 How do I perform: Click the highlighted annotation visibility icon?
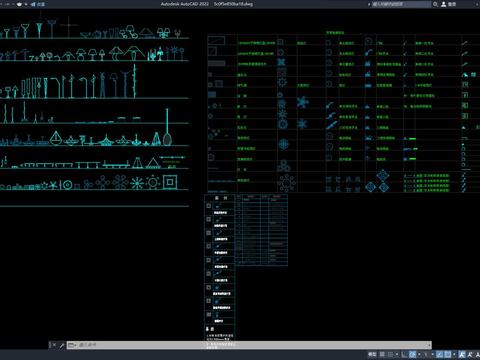tap(462, 354)
